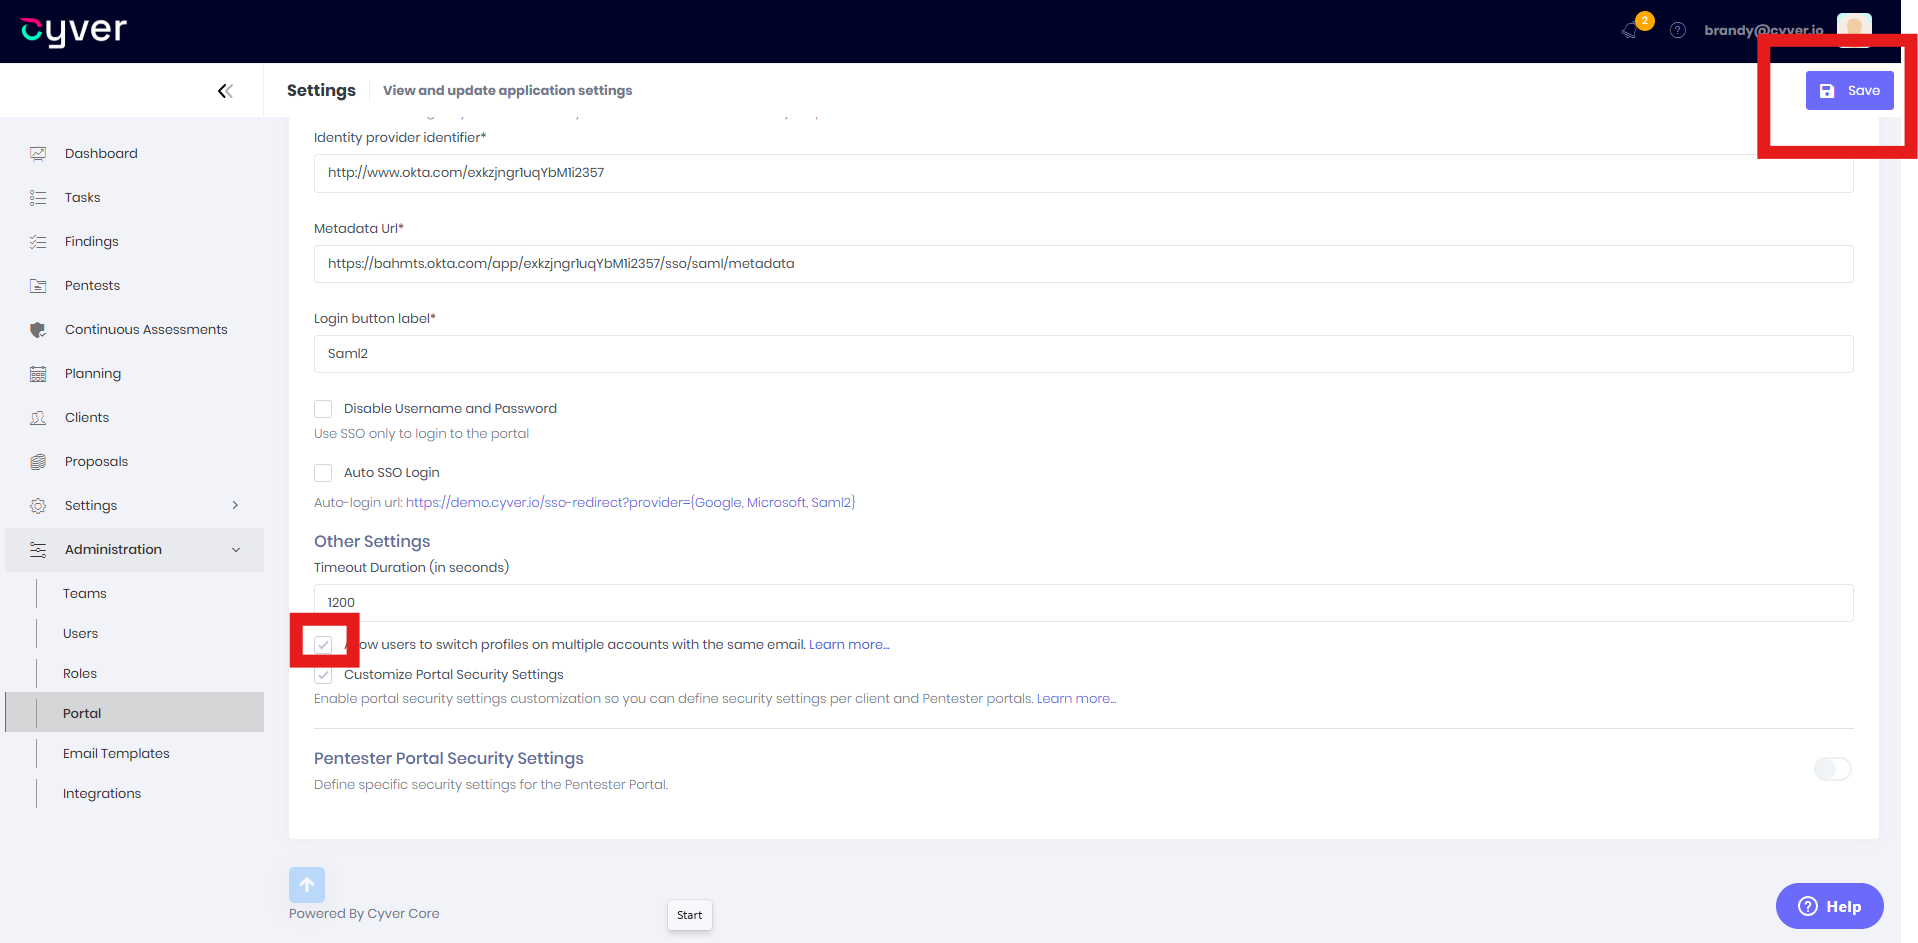Navigate to Pentests

click(93, 285)
